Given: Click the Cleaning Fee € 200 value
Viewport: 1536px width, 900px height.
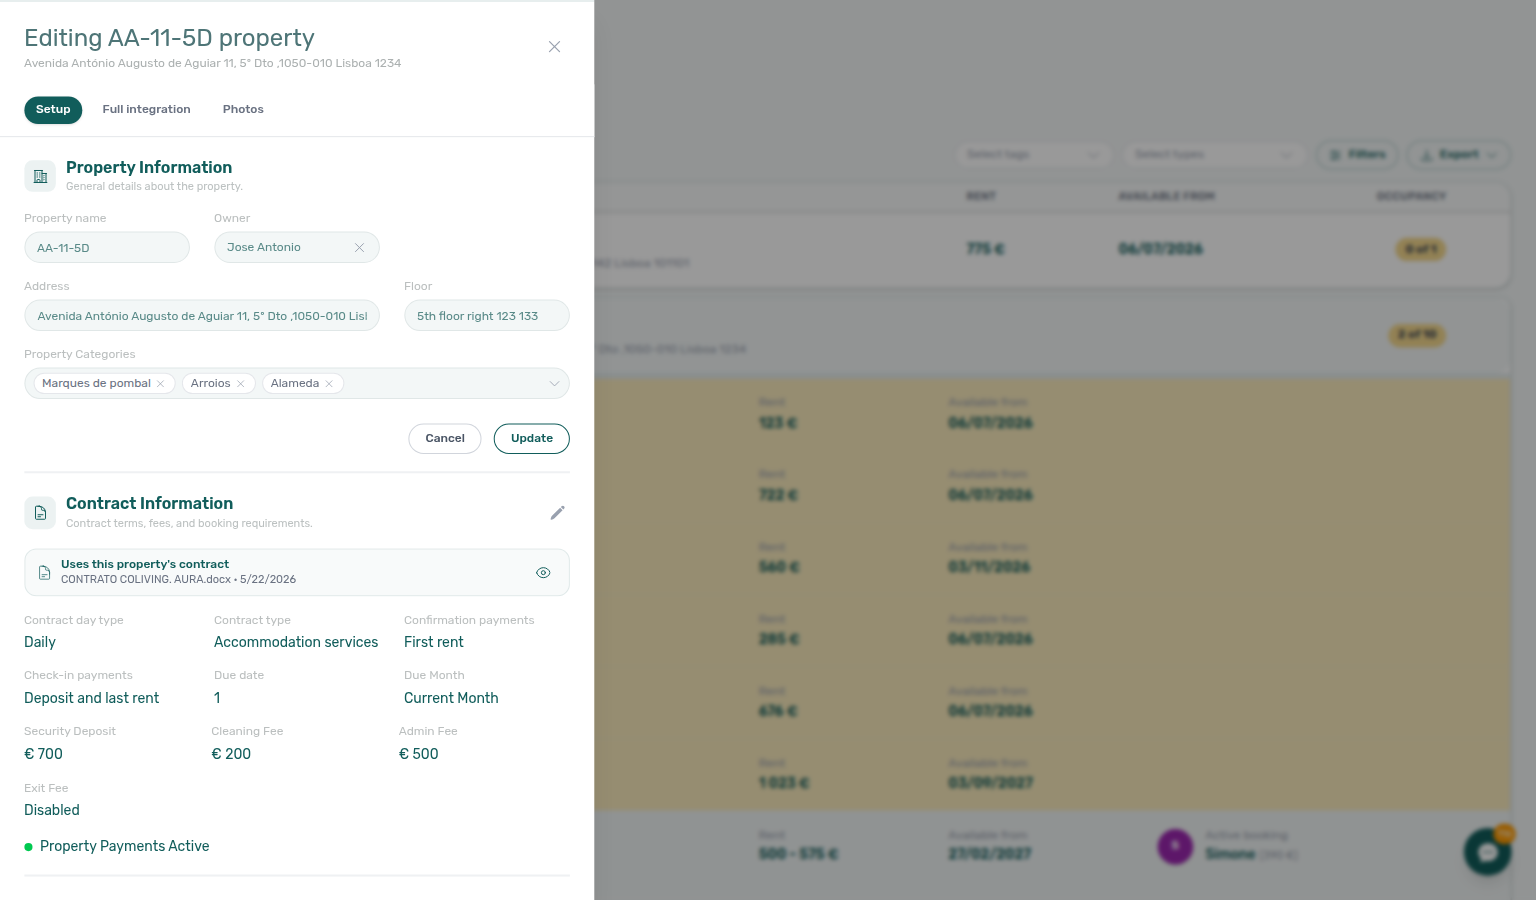Looking at the screenshot, I should coord(231,755).
